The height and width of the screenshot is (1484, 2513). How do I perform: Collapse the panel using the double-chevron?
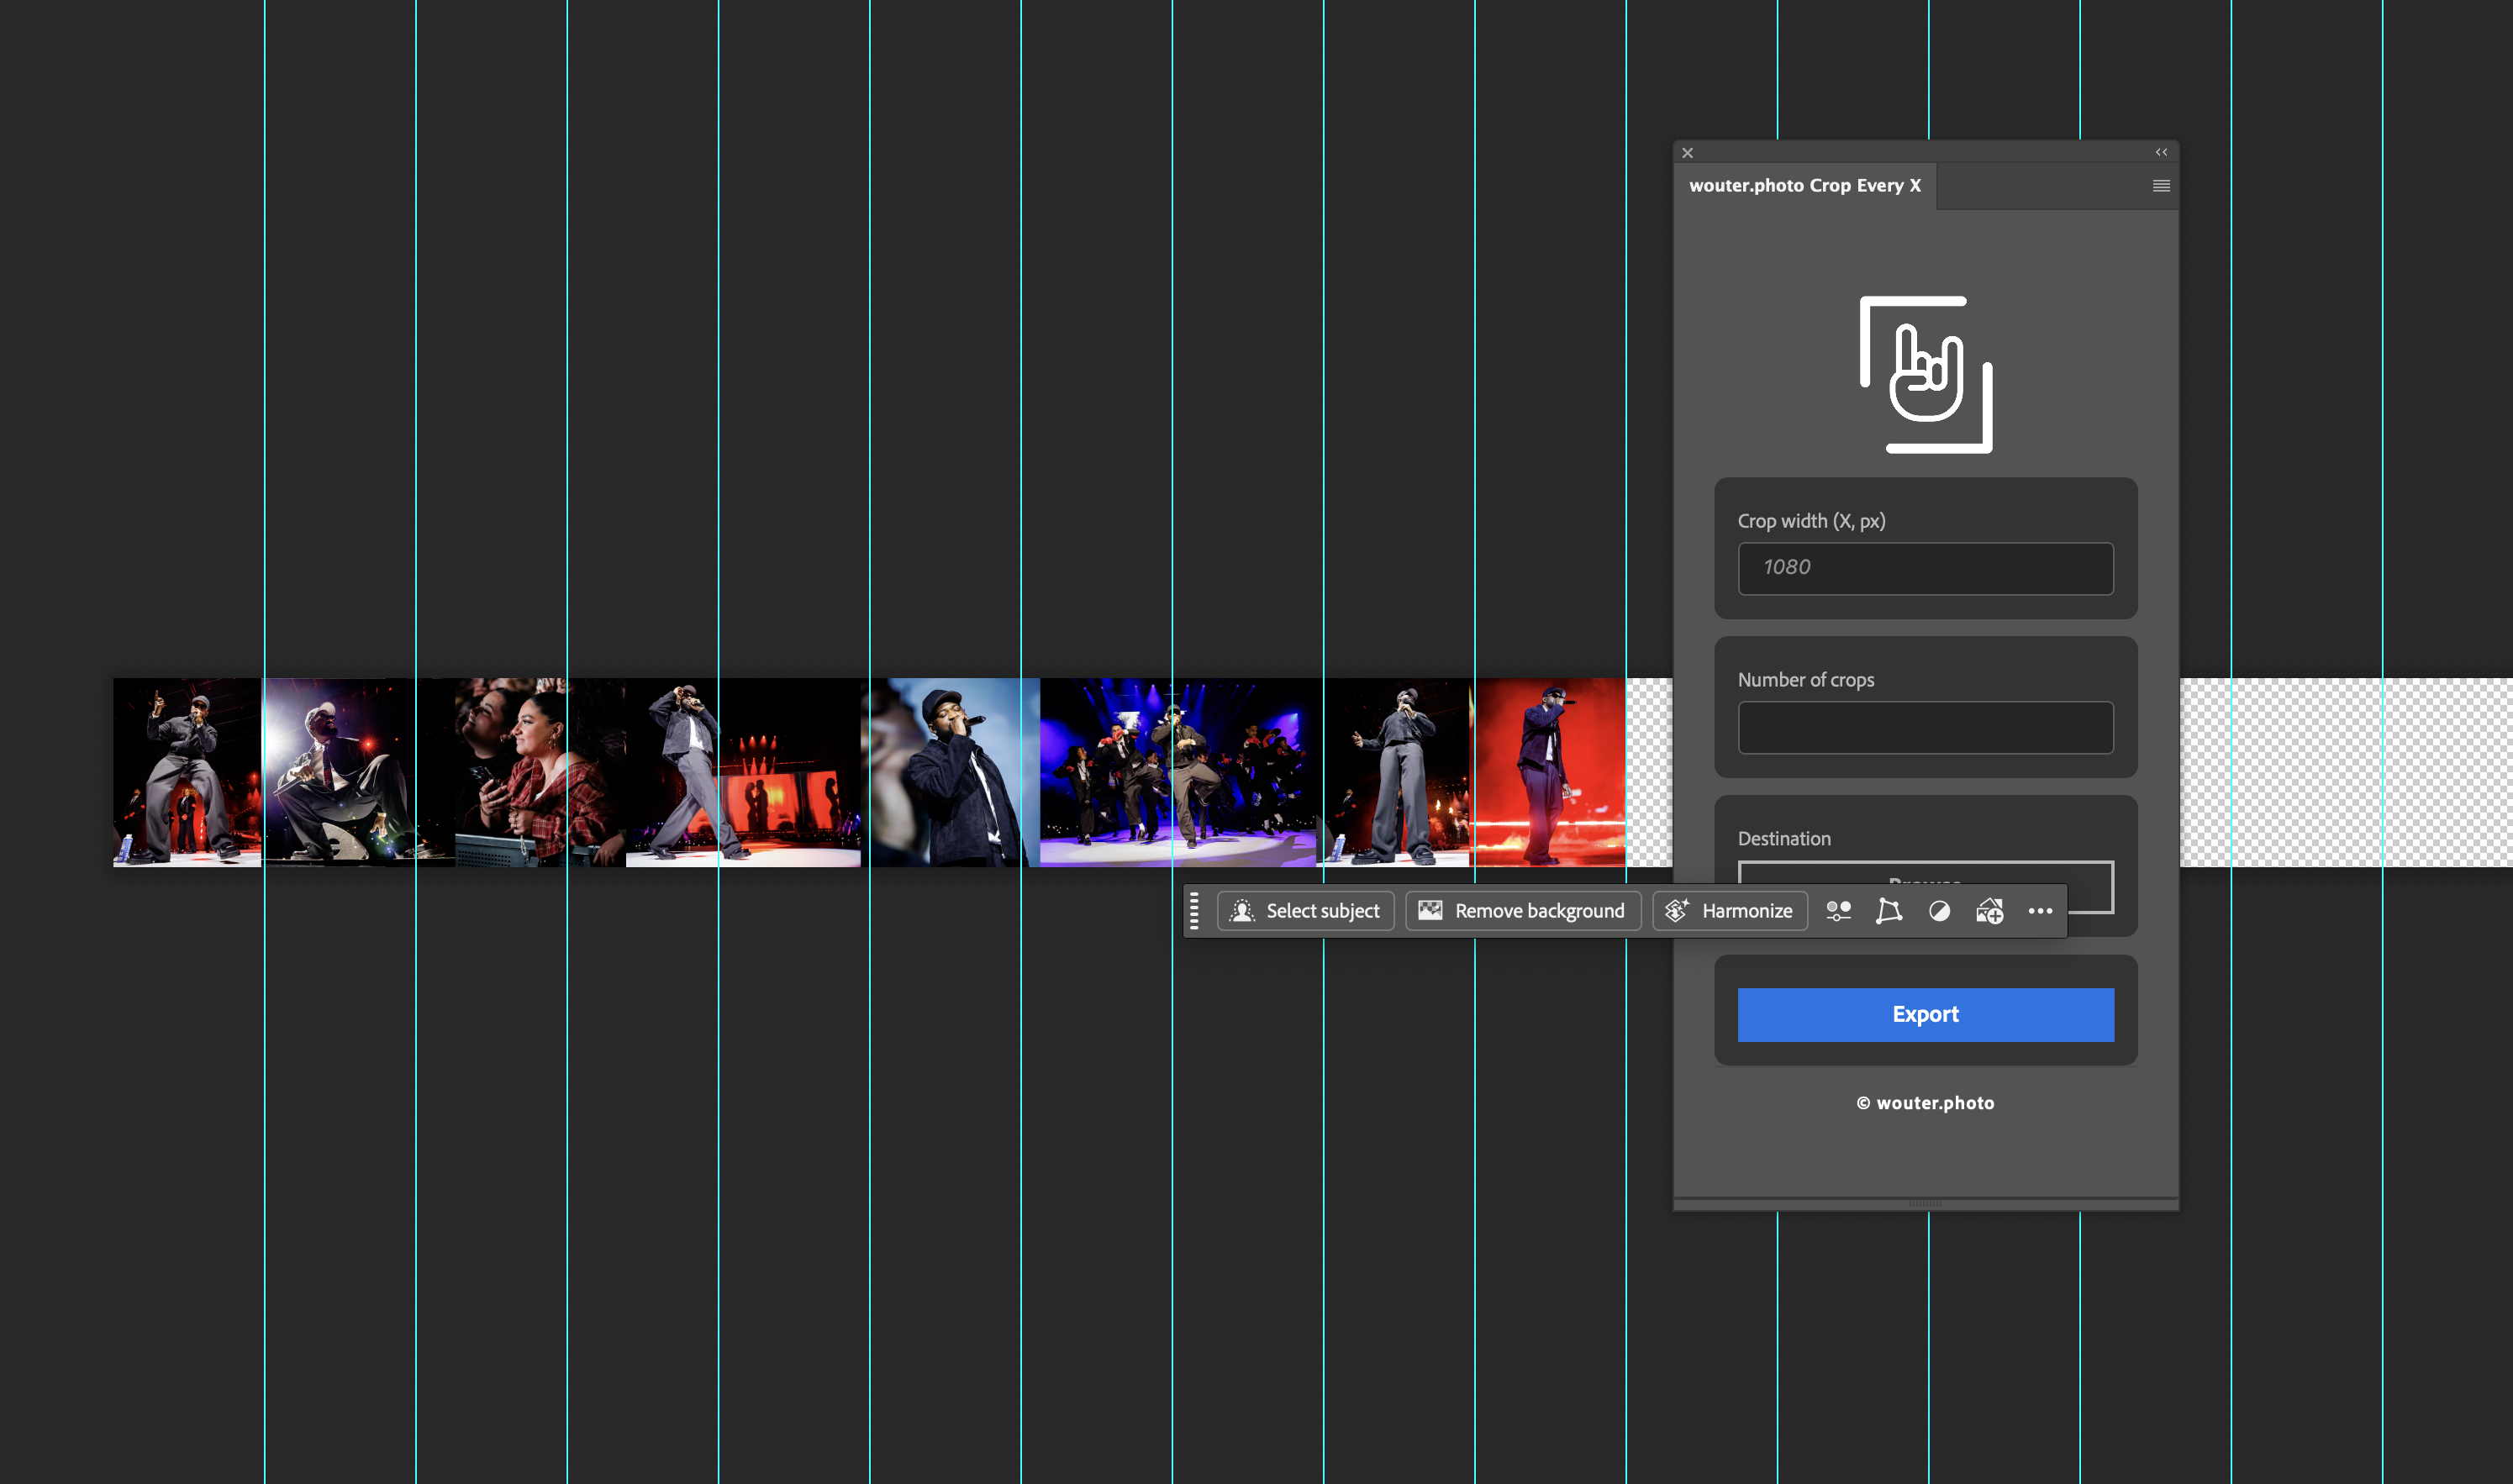click(2161, 151)
